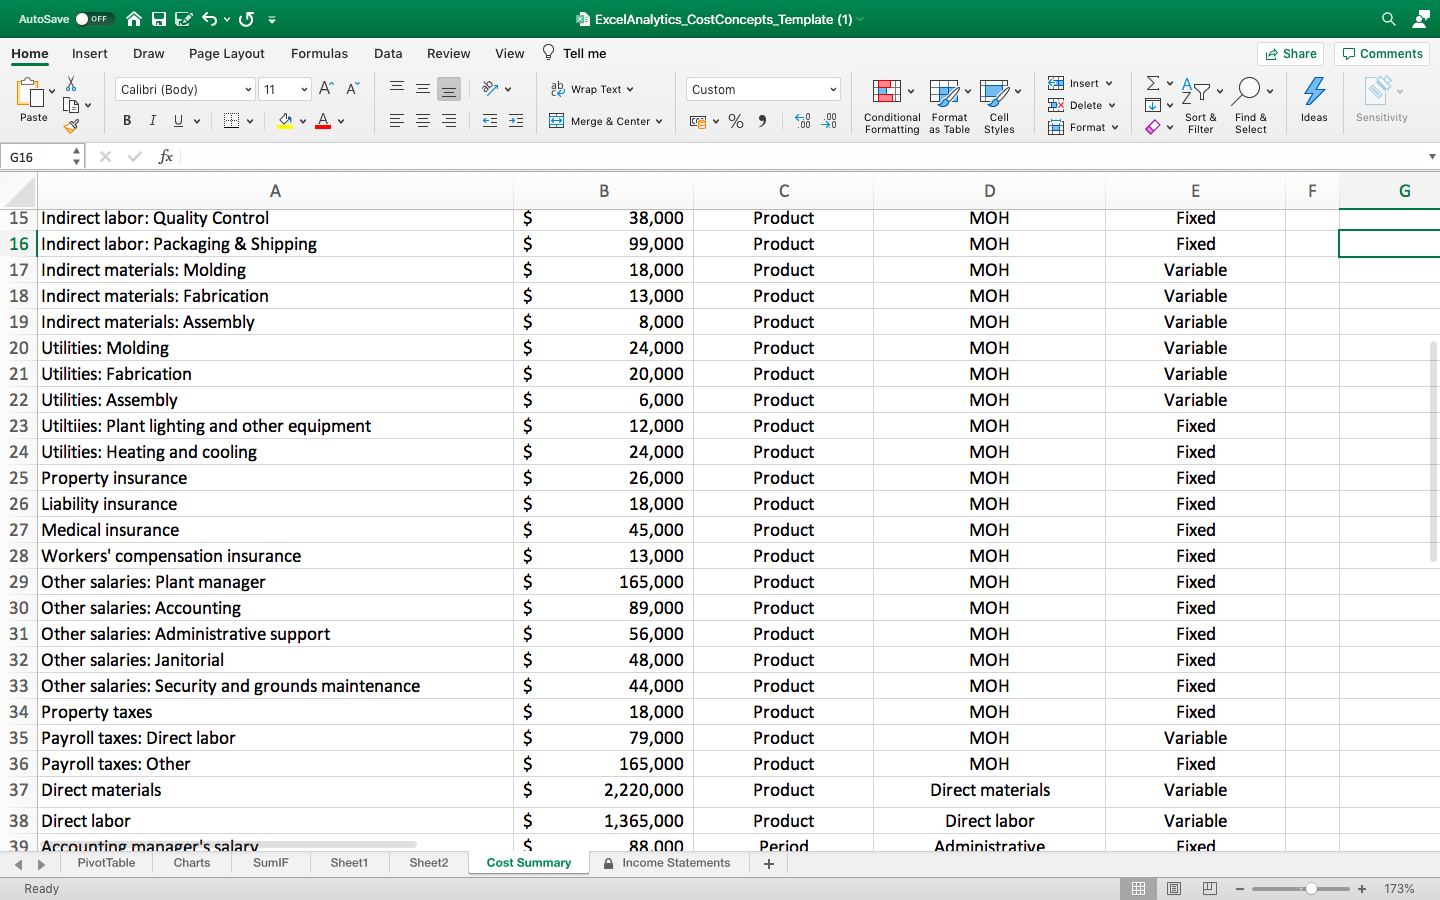1440x900 pixels.
Task: Open Find & Select
Action: [1251, 106]
